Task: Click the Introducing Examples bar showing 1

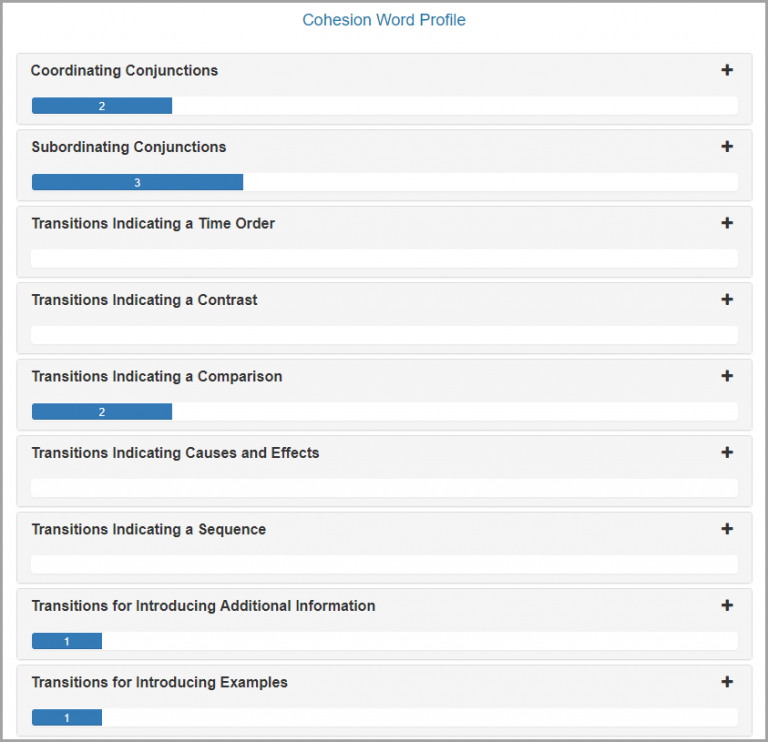Action: (x=67, y=718)
